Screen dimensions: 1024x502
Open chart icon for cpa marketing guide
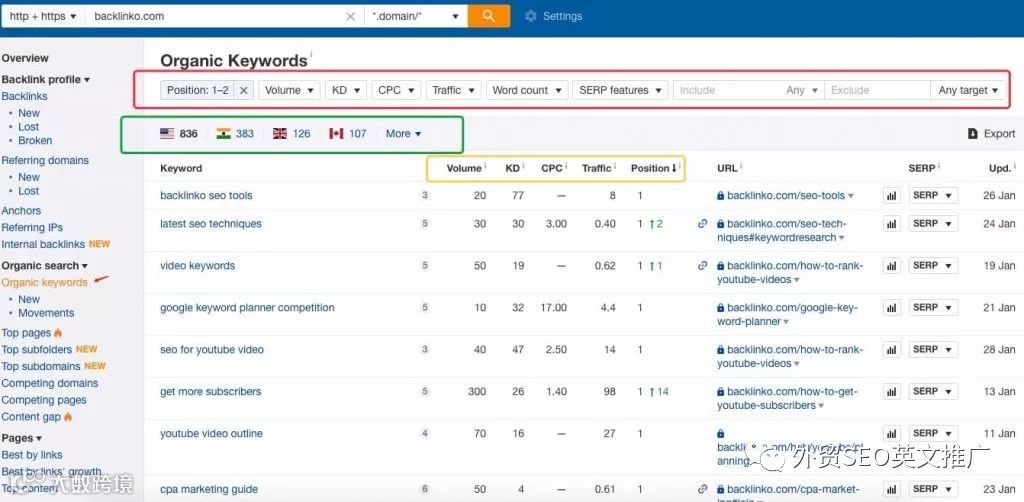(x=891, y=489)
